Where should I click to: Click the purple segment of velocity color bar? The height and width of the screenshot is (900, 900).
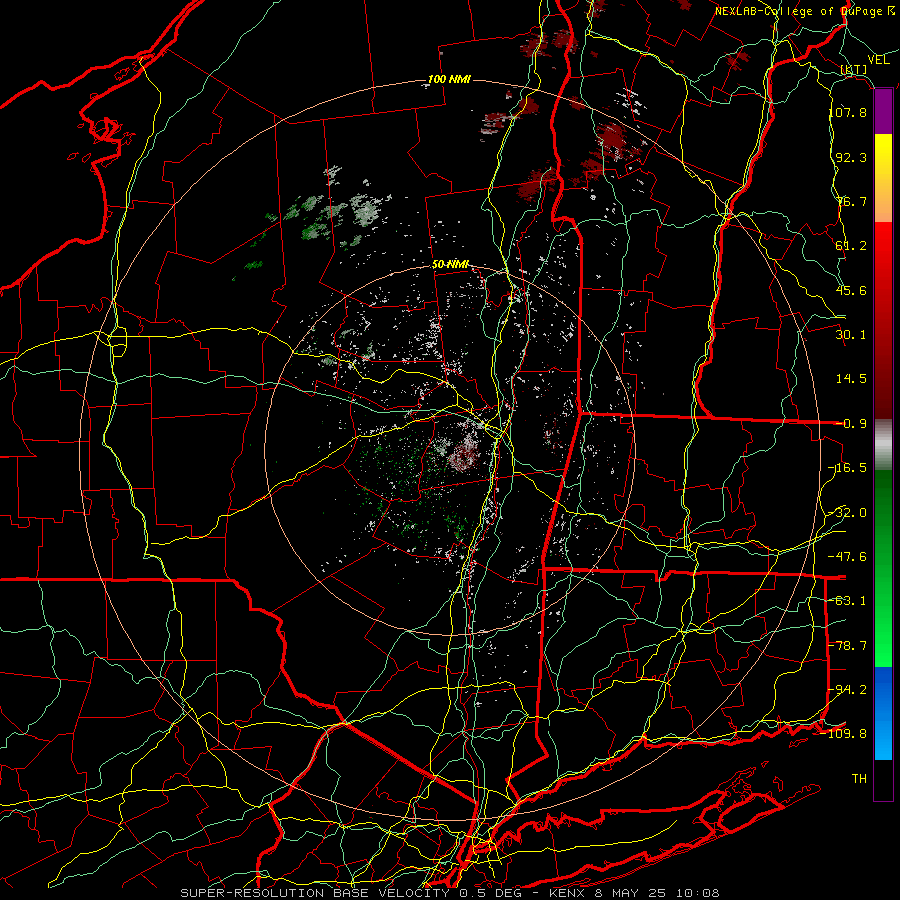click(883, 112)
